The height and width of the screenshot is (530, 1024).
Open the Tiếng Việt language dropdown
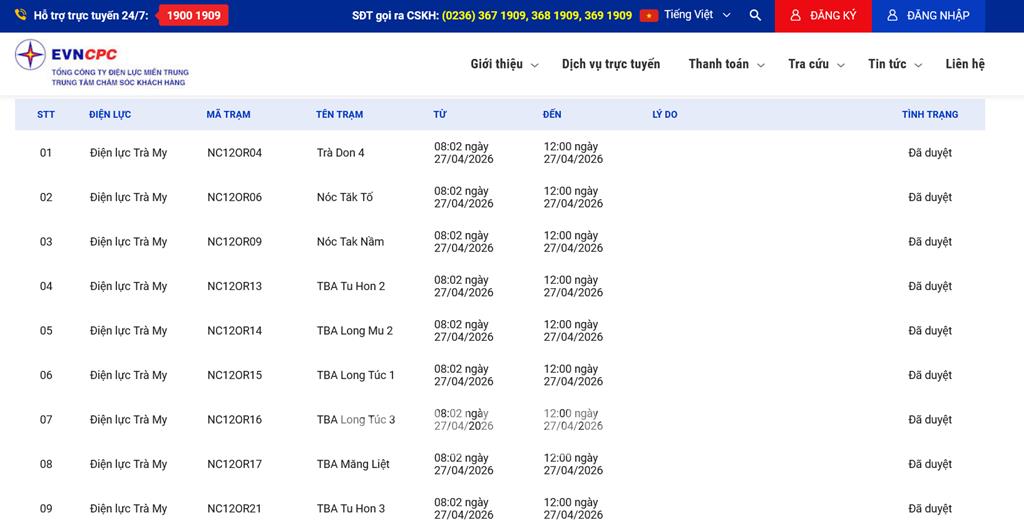[x=697, y=16]
